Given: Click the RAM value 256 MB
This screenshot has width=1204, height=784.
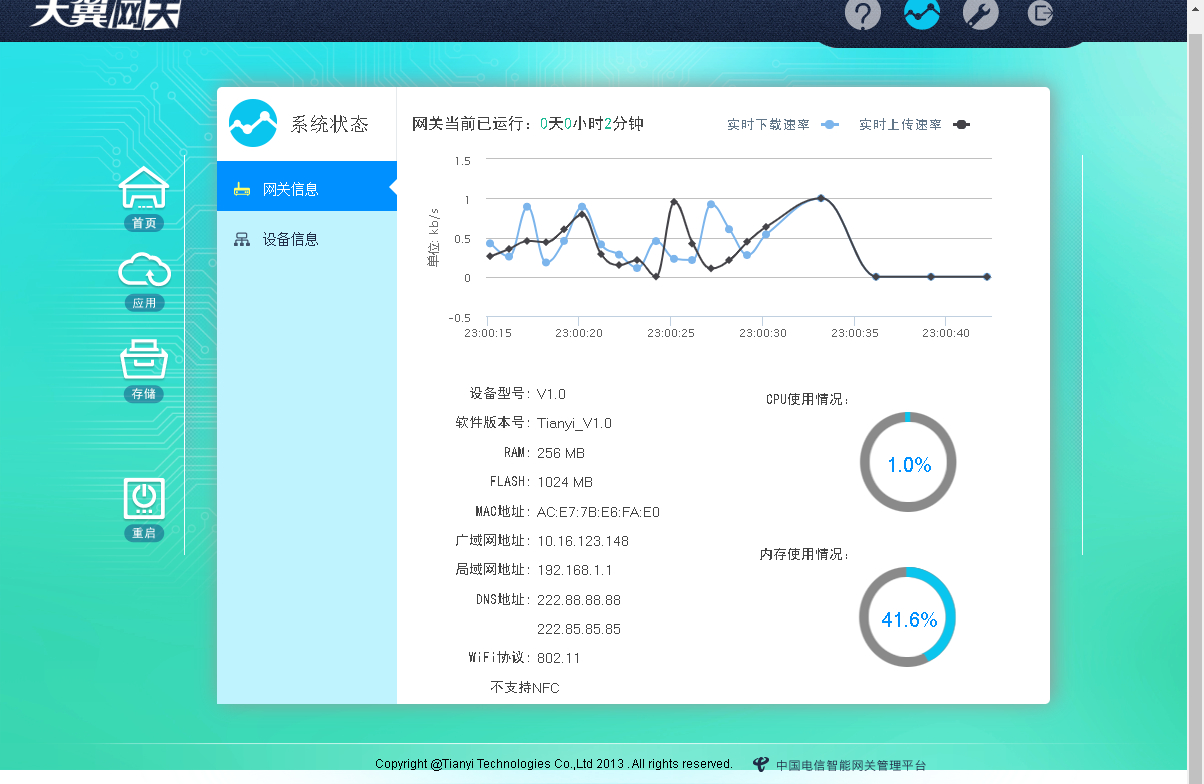Looking at the screenshot, I should pos(561,453).
